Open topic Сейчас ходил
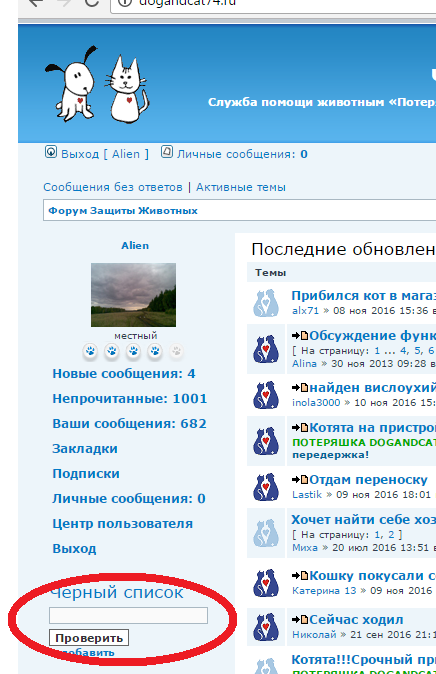 point(356,619)
